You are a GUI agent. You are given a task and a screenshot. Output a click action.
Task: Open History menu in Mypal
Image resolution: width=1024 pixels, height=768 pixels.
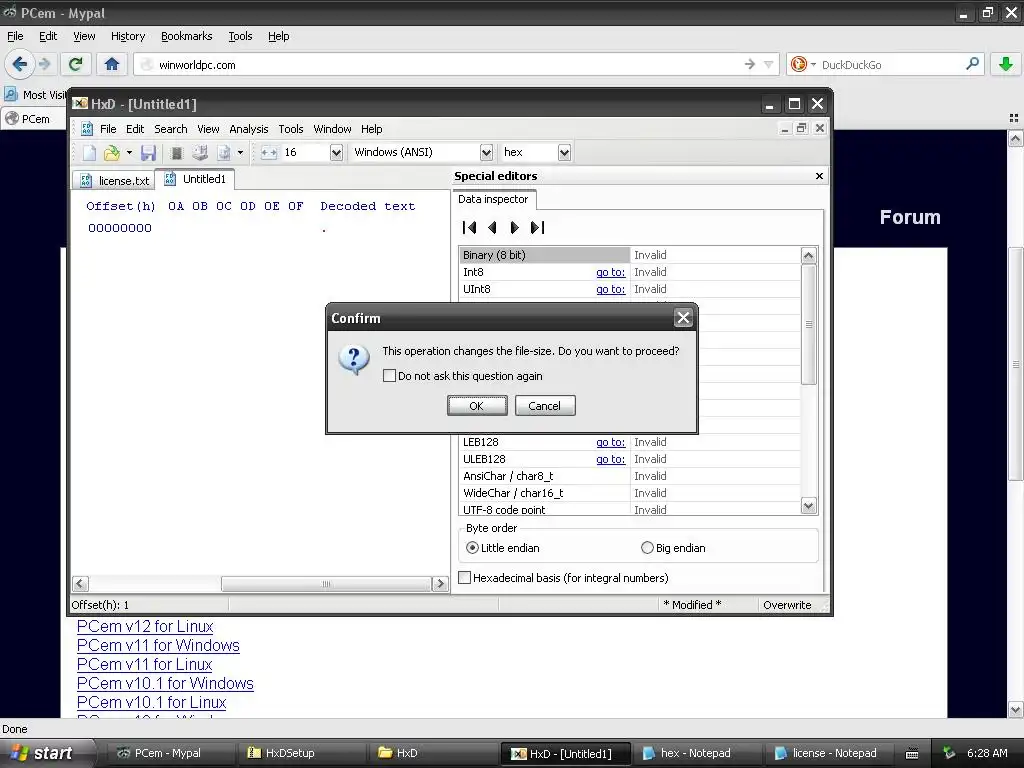(127, 36)
